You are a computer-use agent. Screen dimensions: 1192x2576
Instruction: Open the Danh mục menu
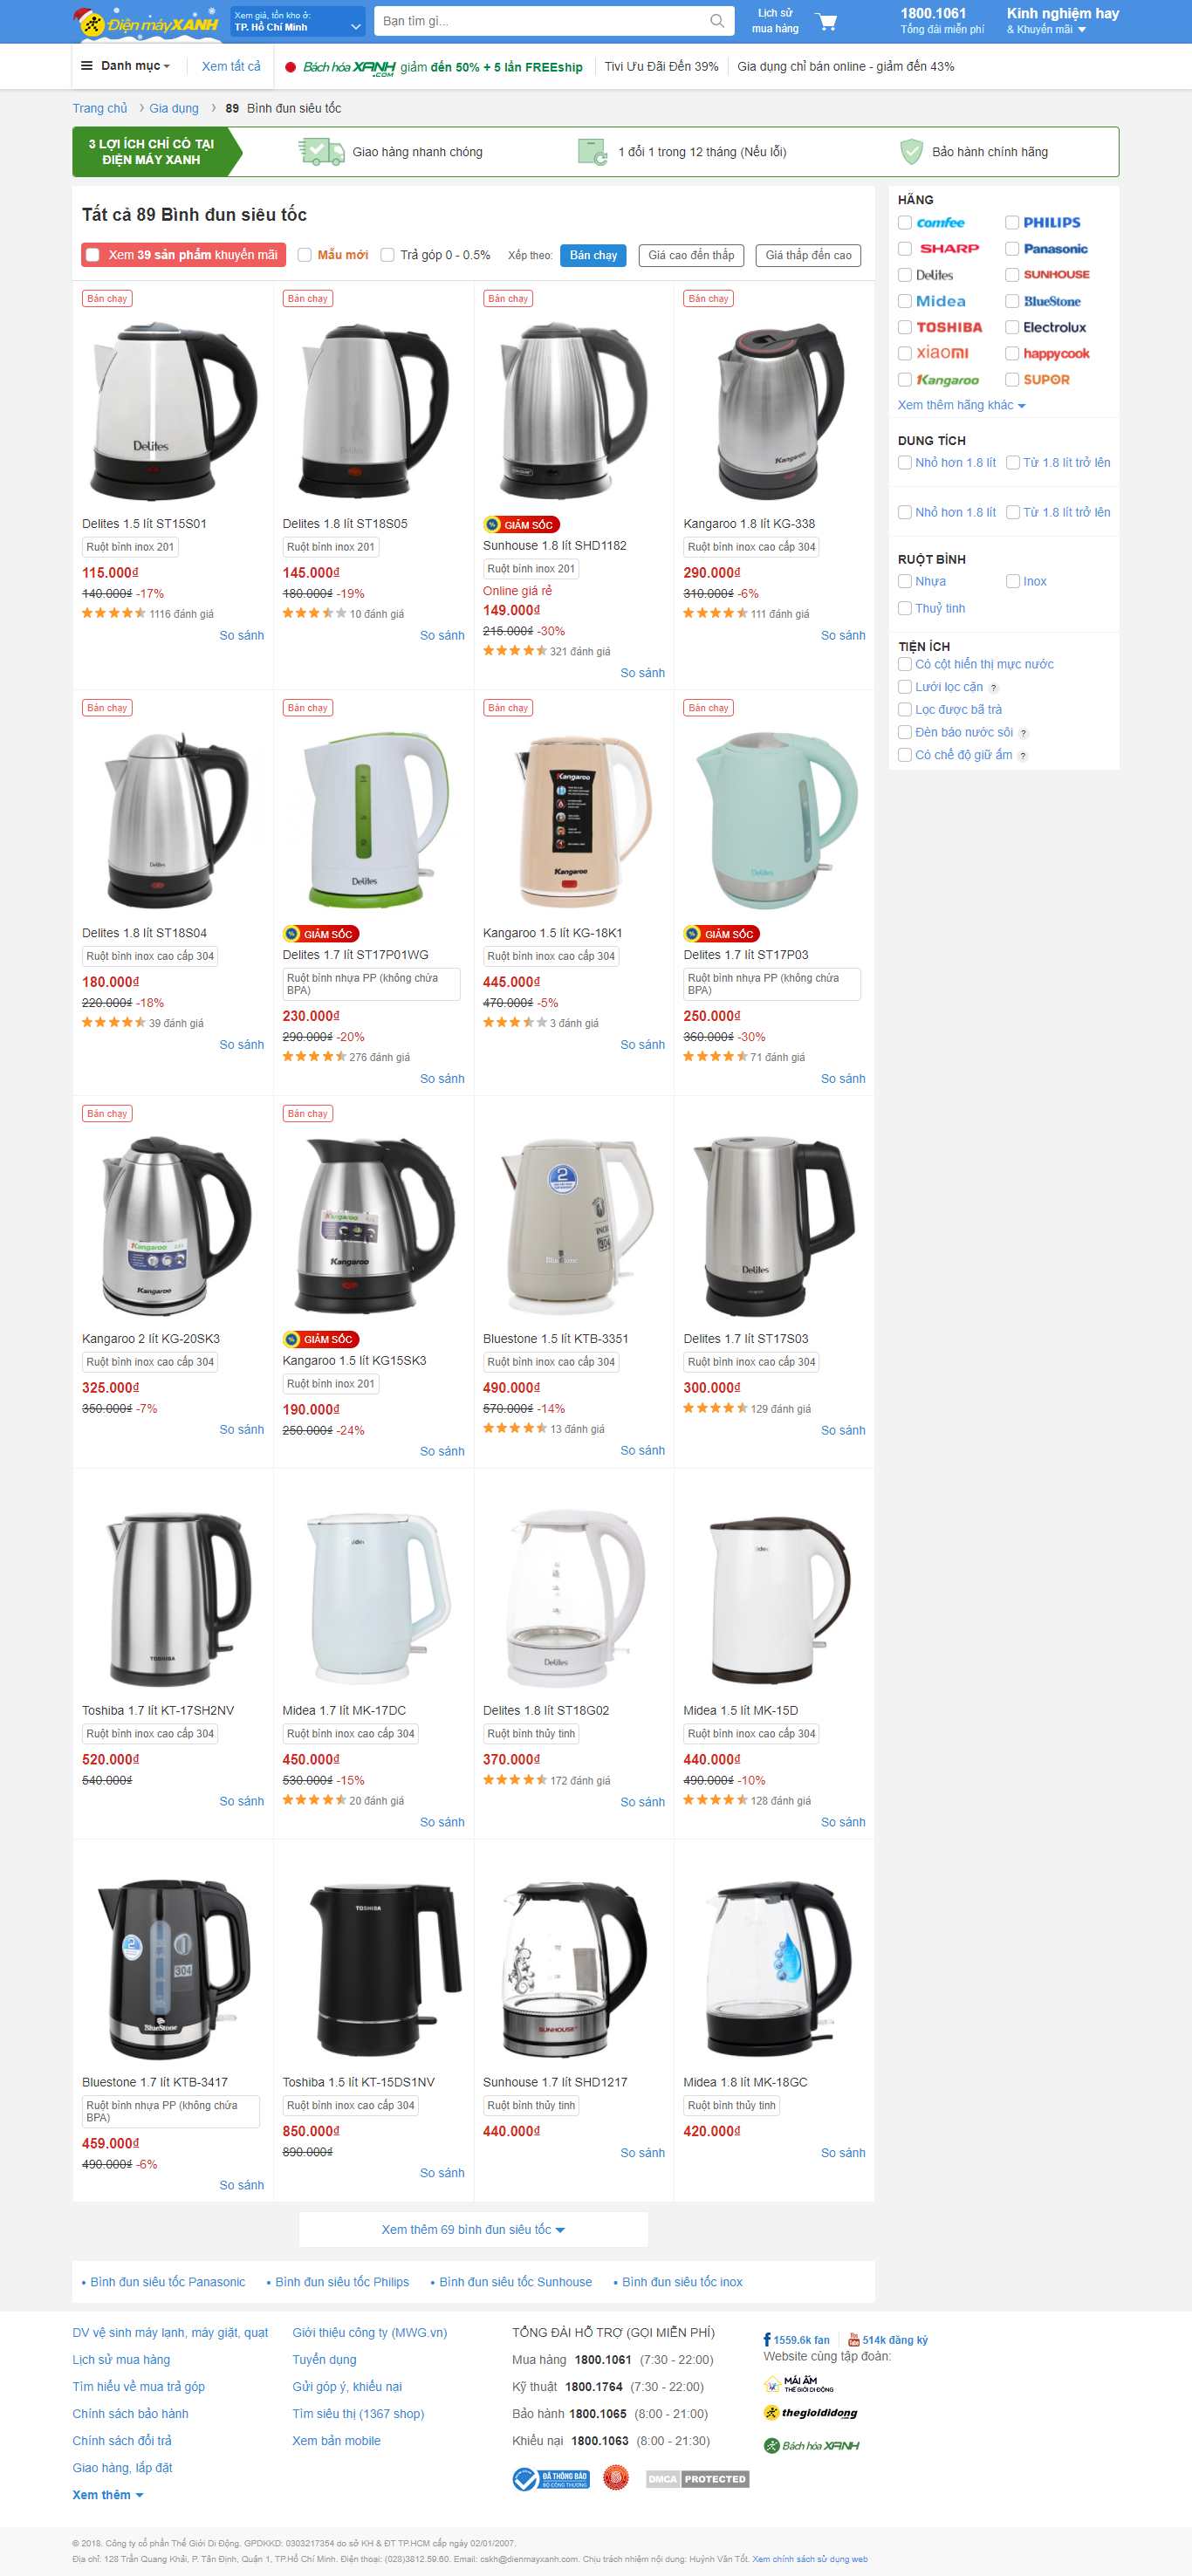pos(126,66)
